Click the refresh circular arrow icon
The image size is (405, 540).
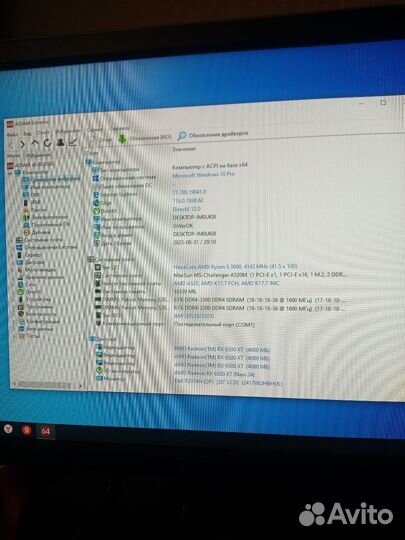(47, 143)
